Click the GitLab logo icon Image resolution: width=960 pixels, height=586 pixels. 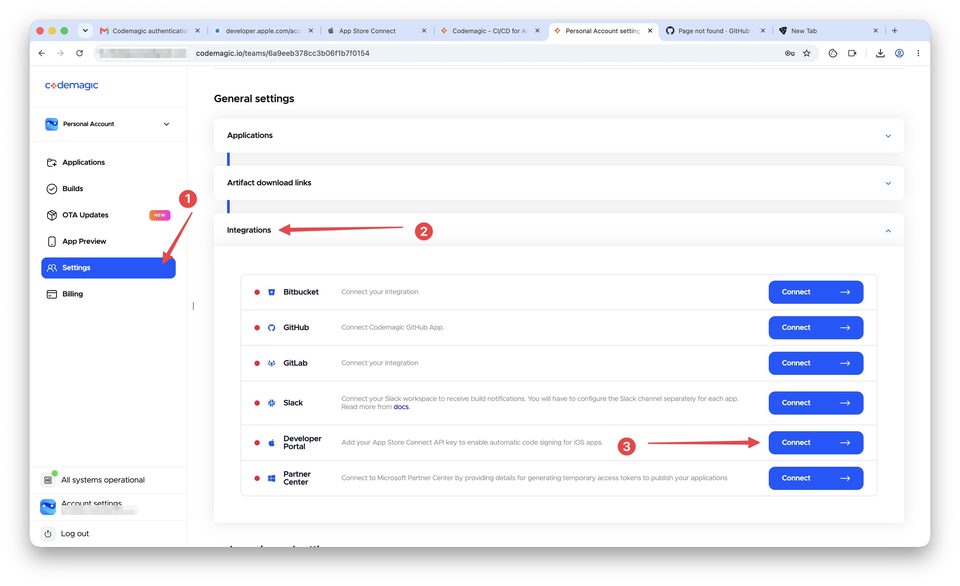pos(271,363)
